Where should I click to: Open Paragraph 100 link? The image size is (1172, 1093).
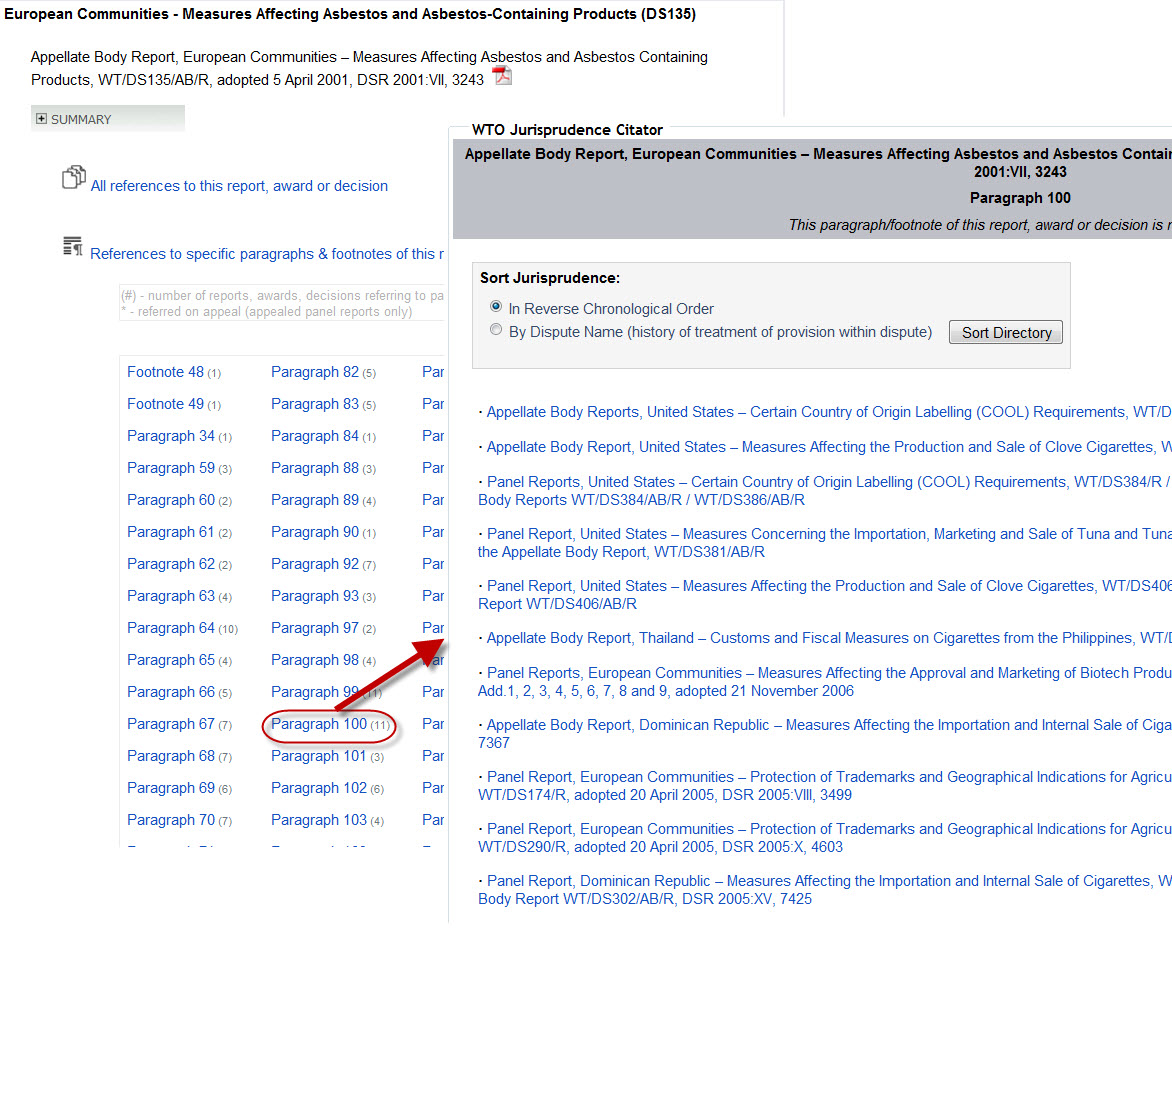coord(319,724)
